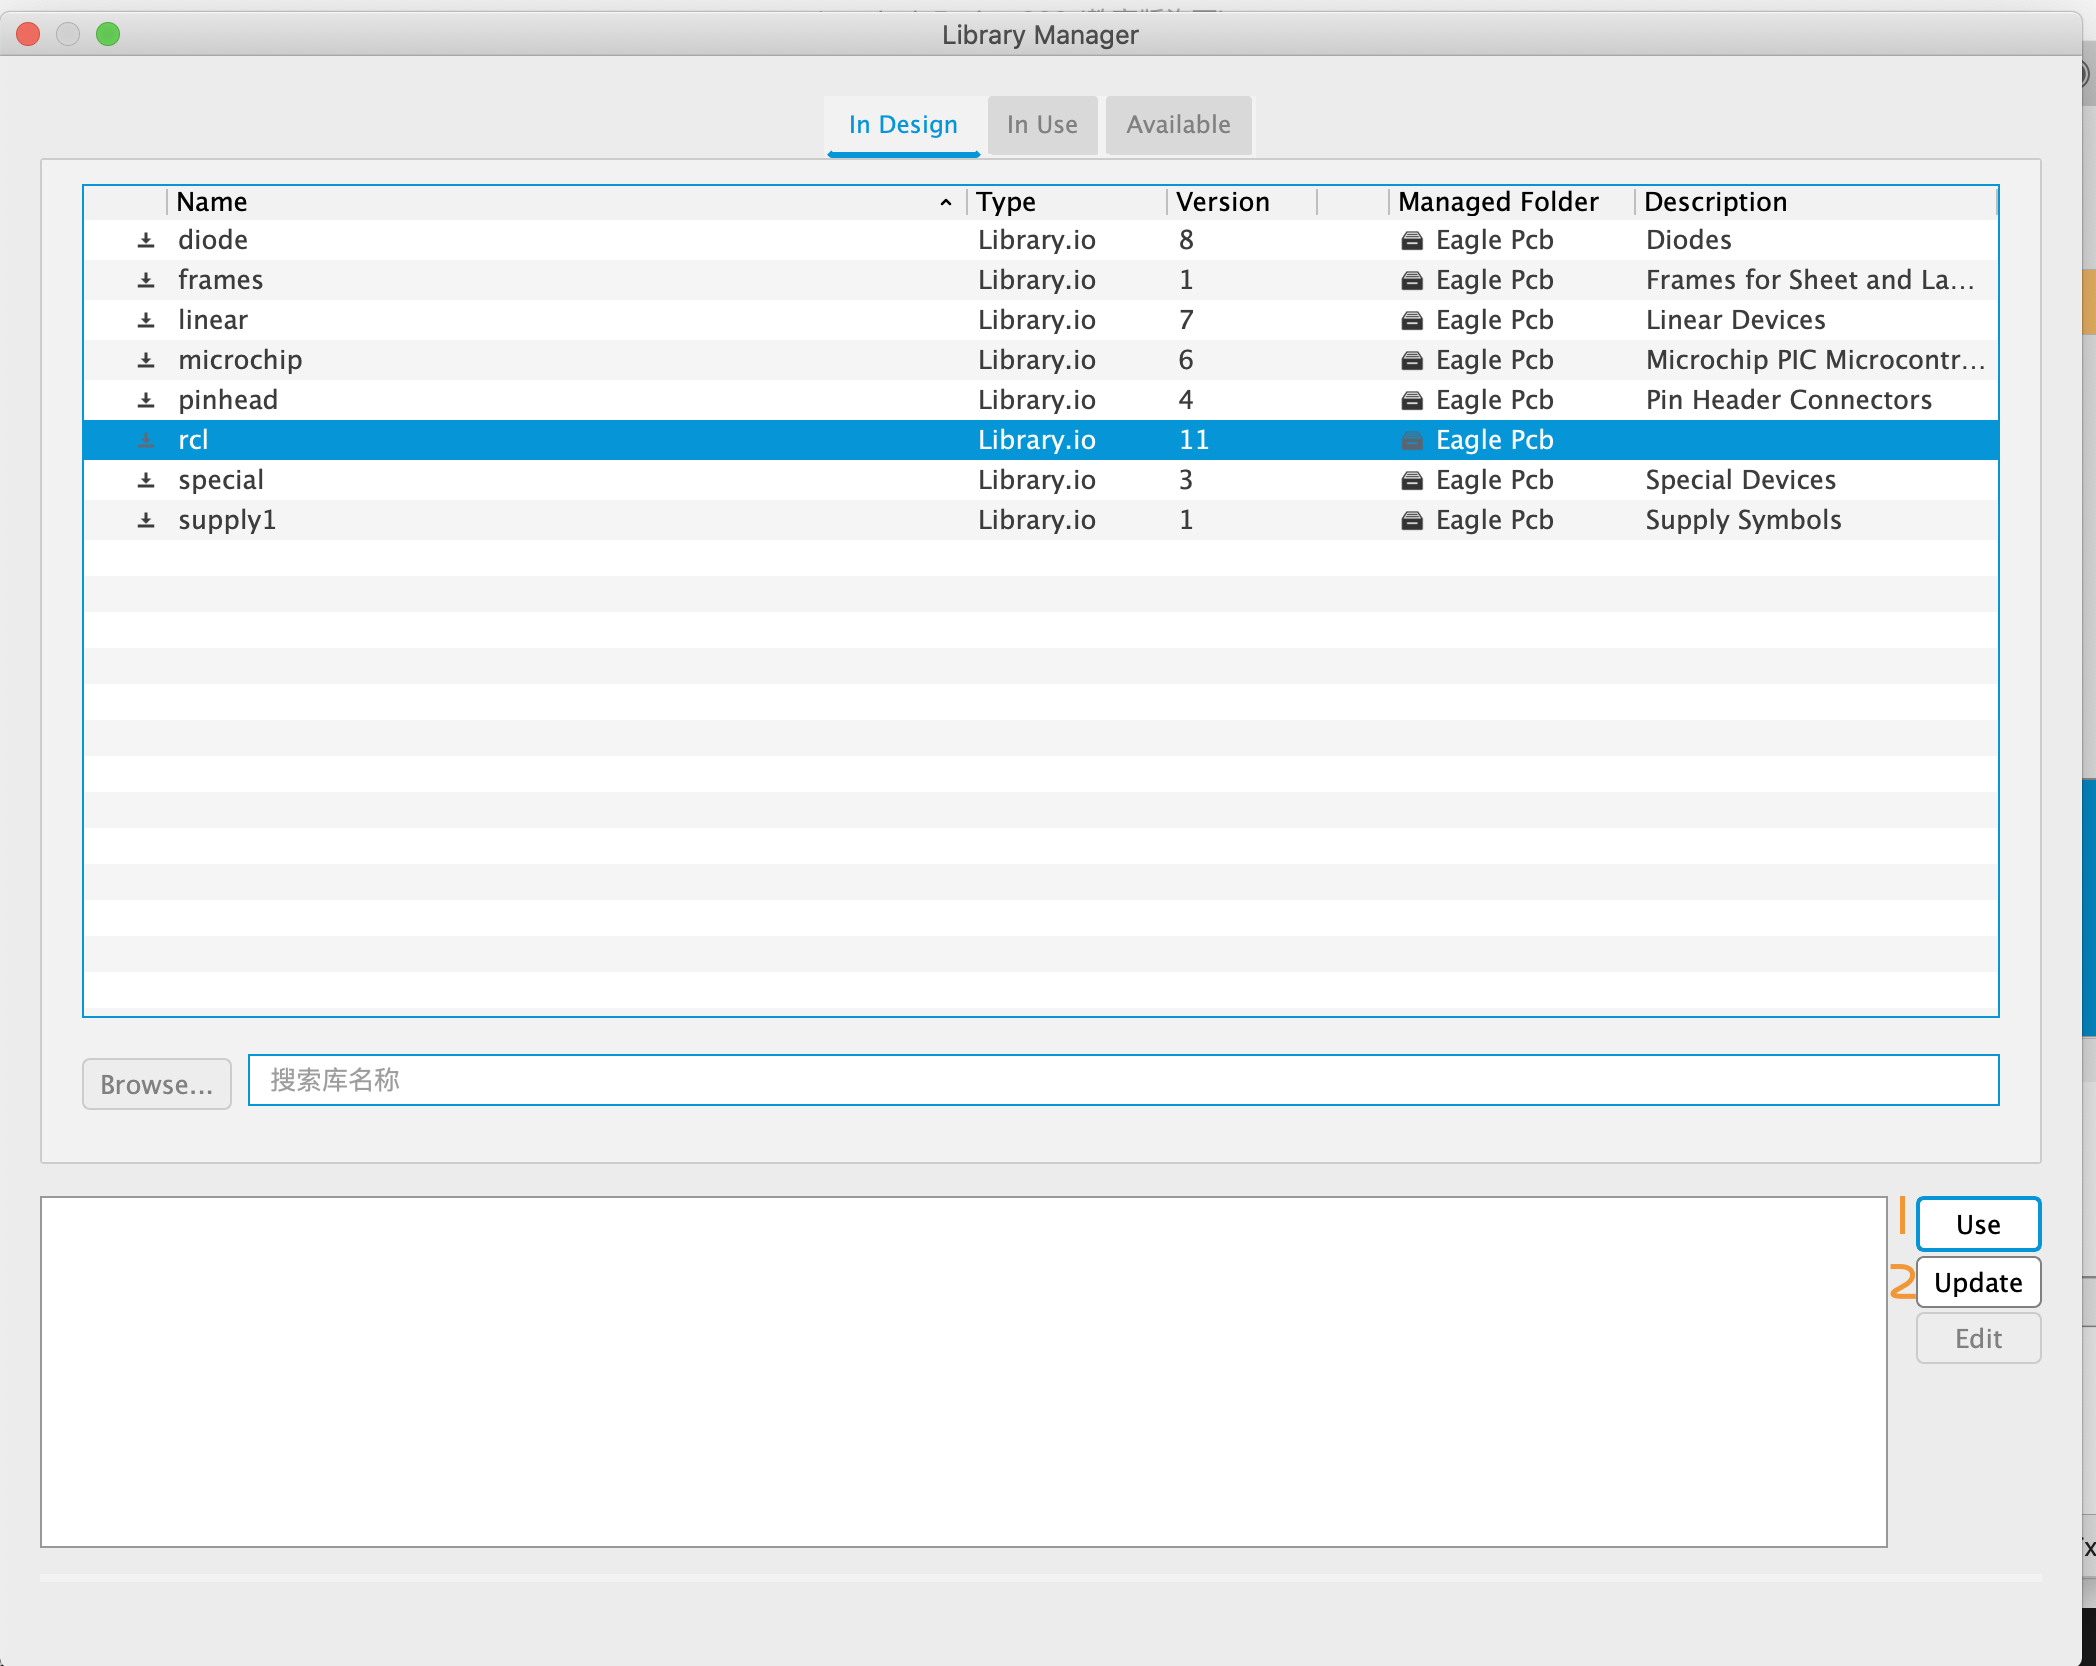Click the managed folder icon in supply1 row
This screenshot has width=2096, height=1666.
[1411, 520]
